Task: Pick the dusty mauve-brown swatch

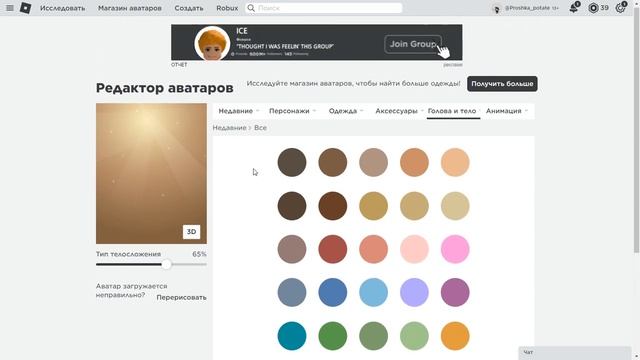Action: [x=292, y=249]
